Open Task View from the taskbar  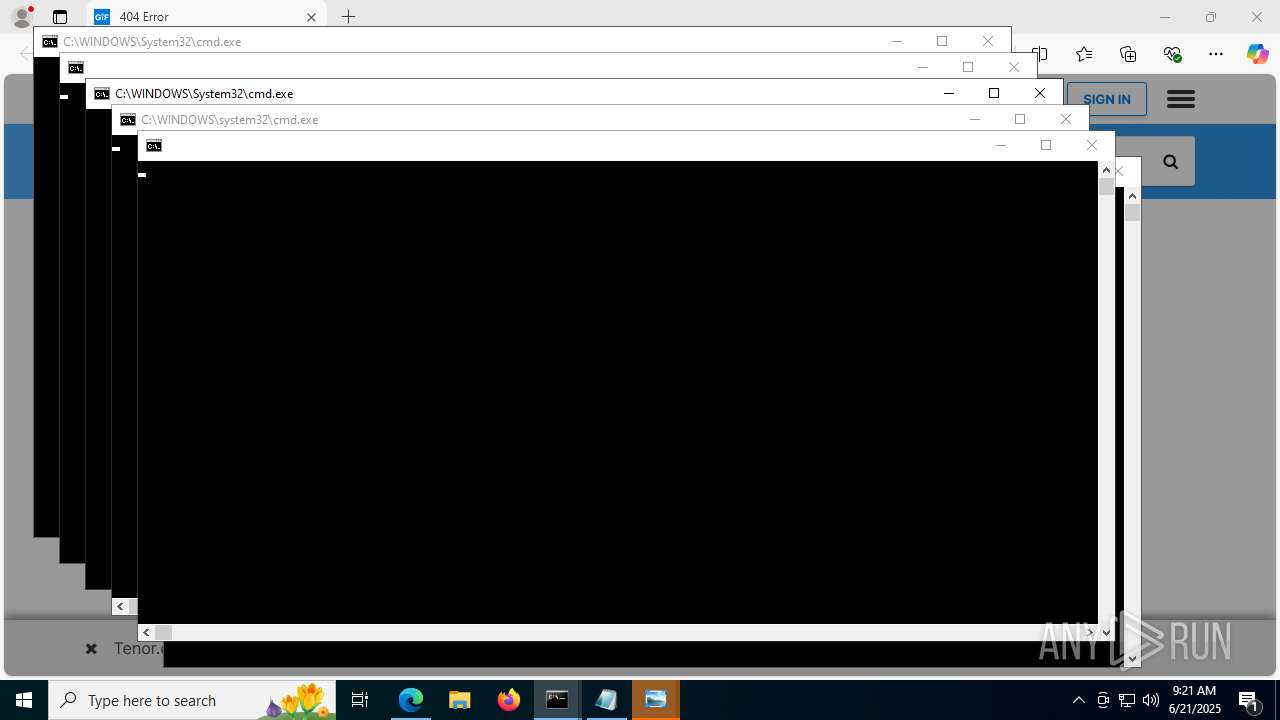click(x=360, y=700)
